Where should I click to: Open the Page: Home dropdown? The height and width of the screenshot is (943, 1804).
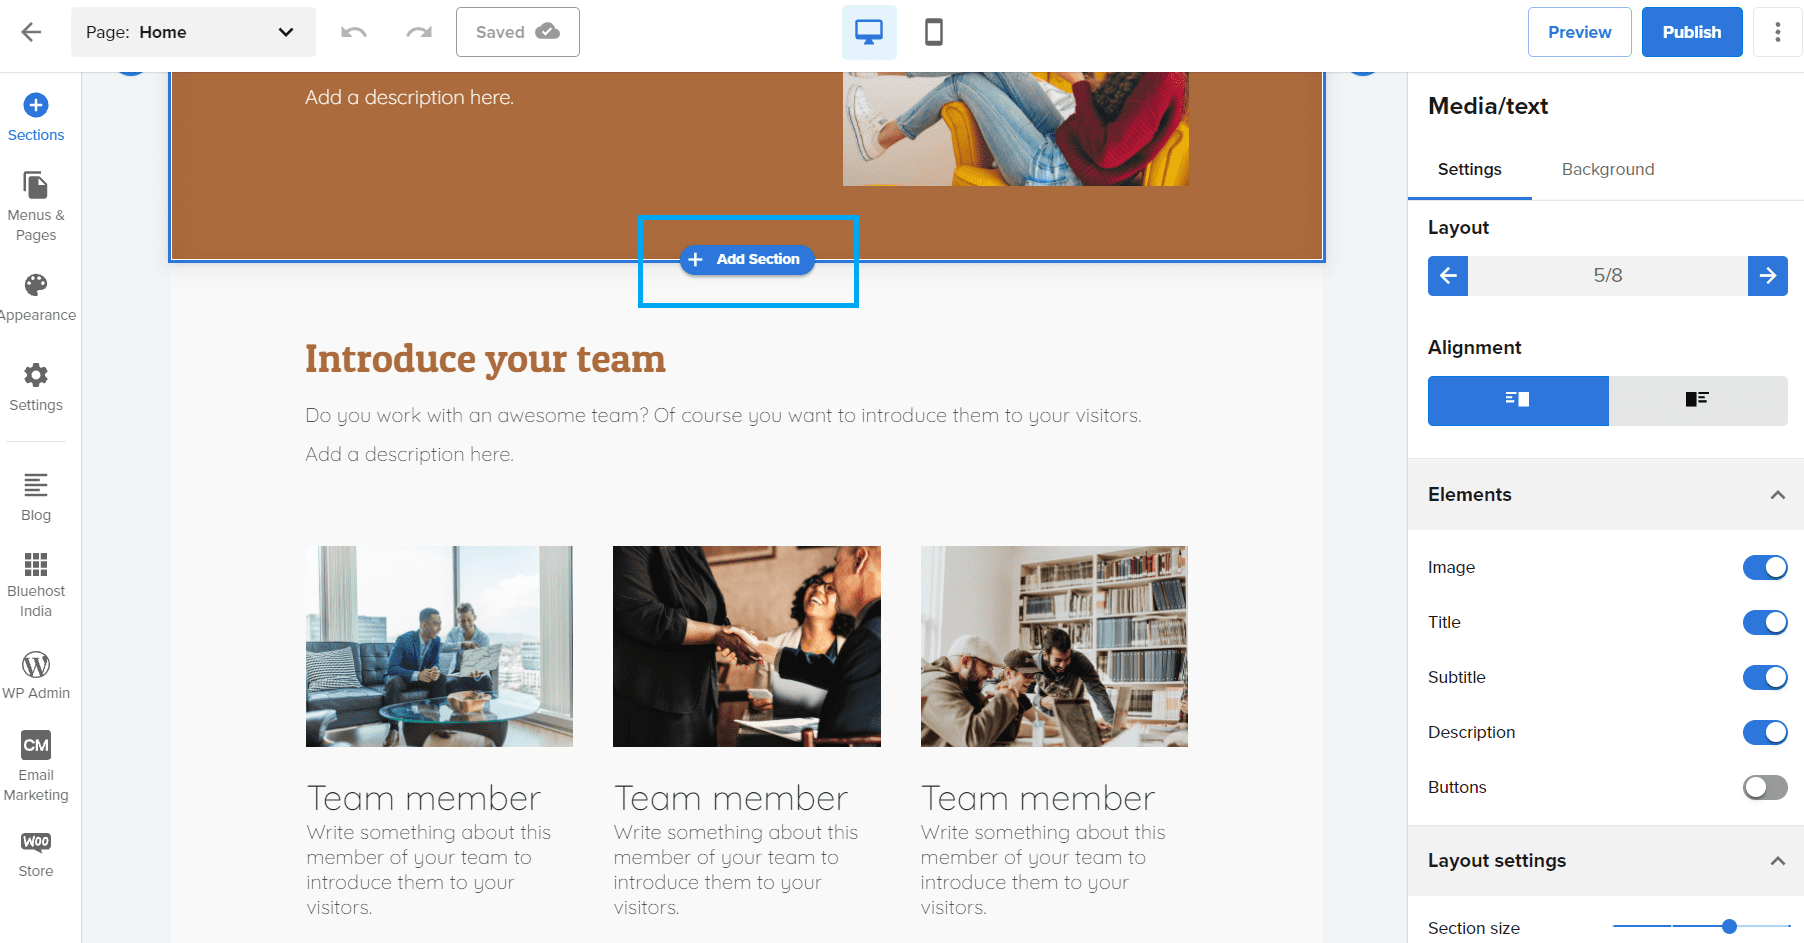[193, 32]
